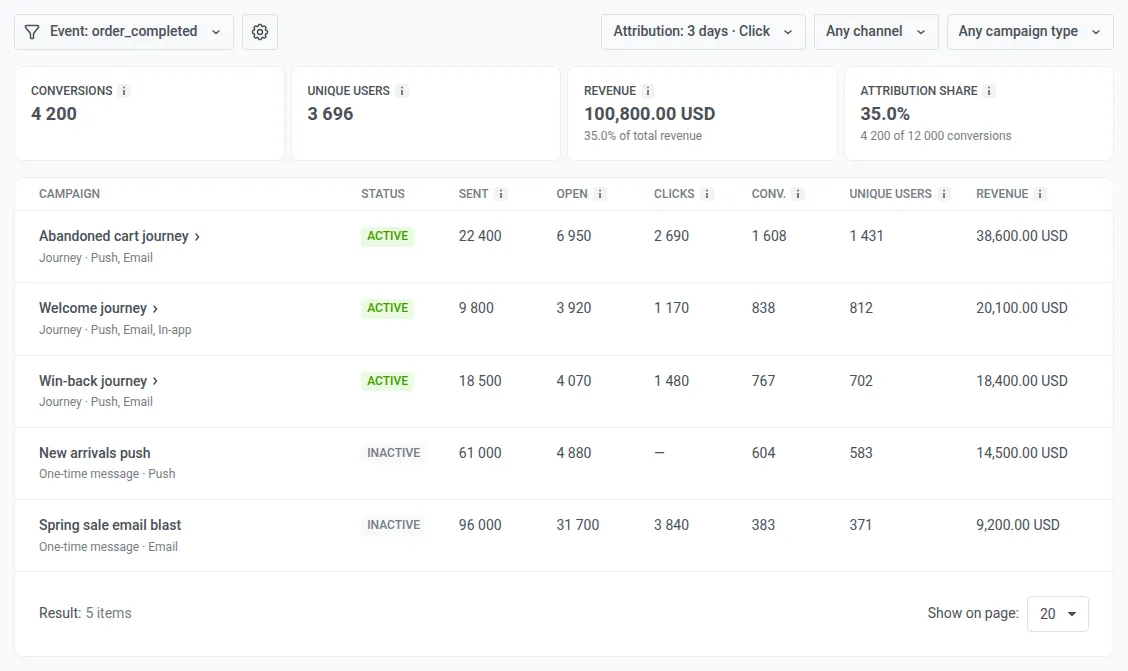
Task: Open Welcome journey campaign
Action: pyautogui.click(x=93, y=308)
